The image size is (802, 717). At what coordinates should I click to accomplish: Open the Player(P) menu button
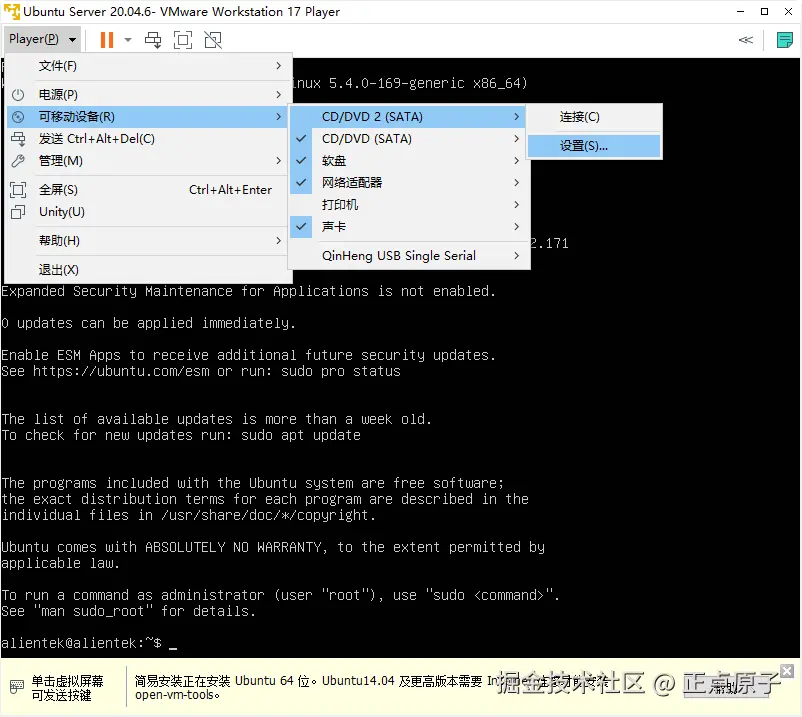pos(42,39)
